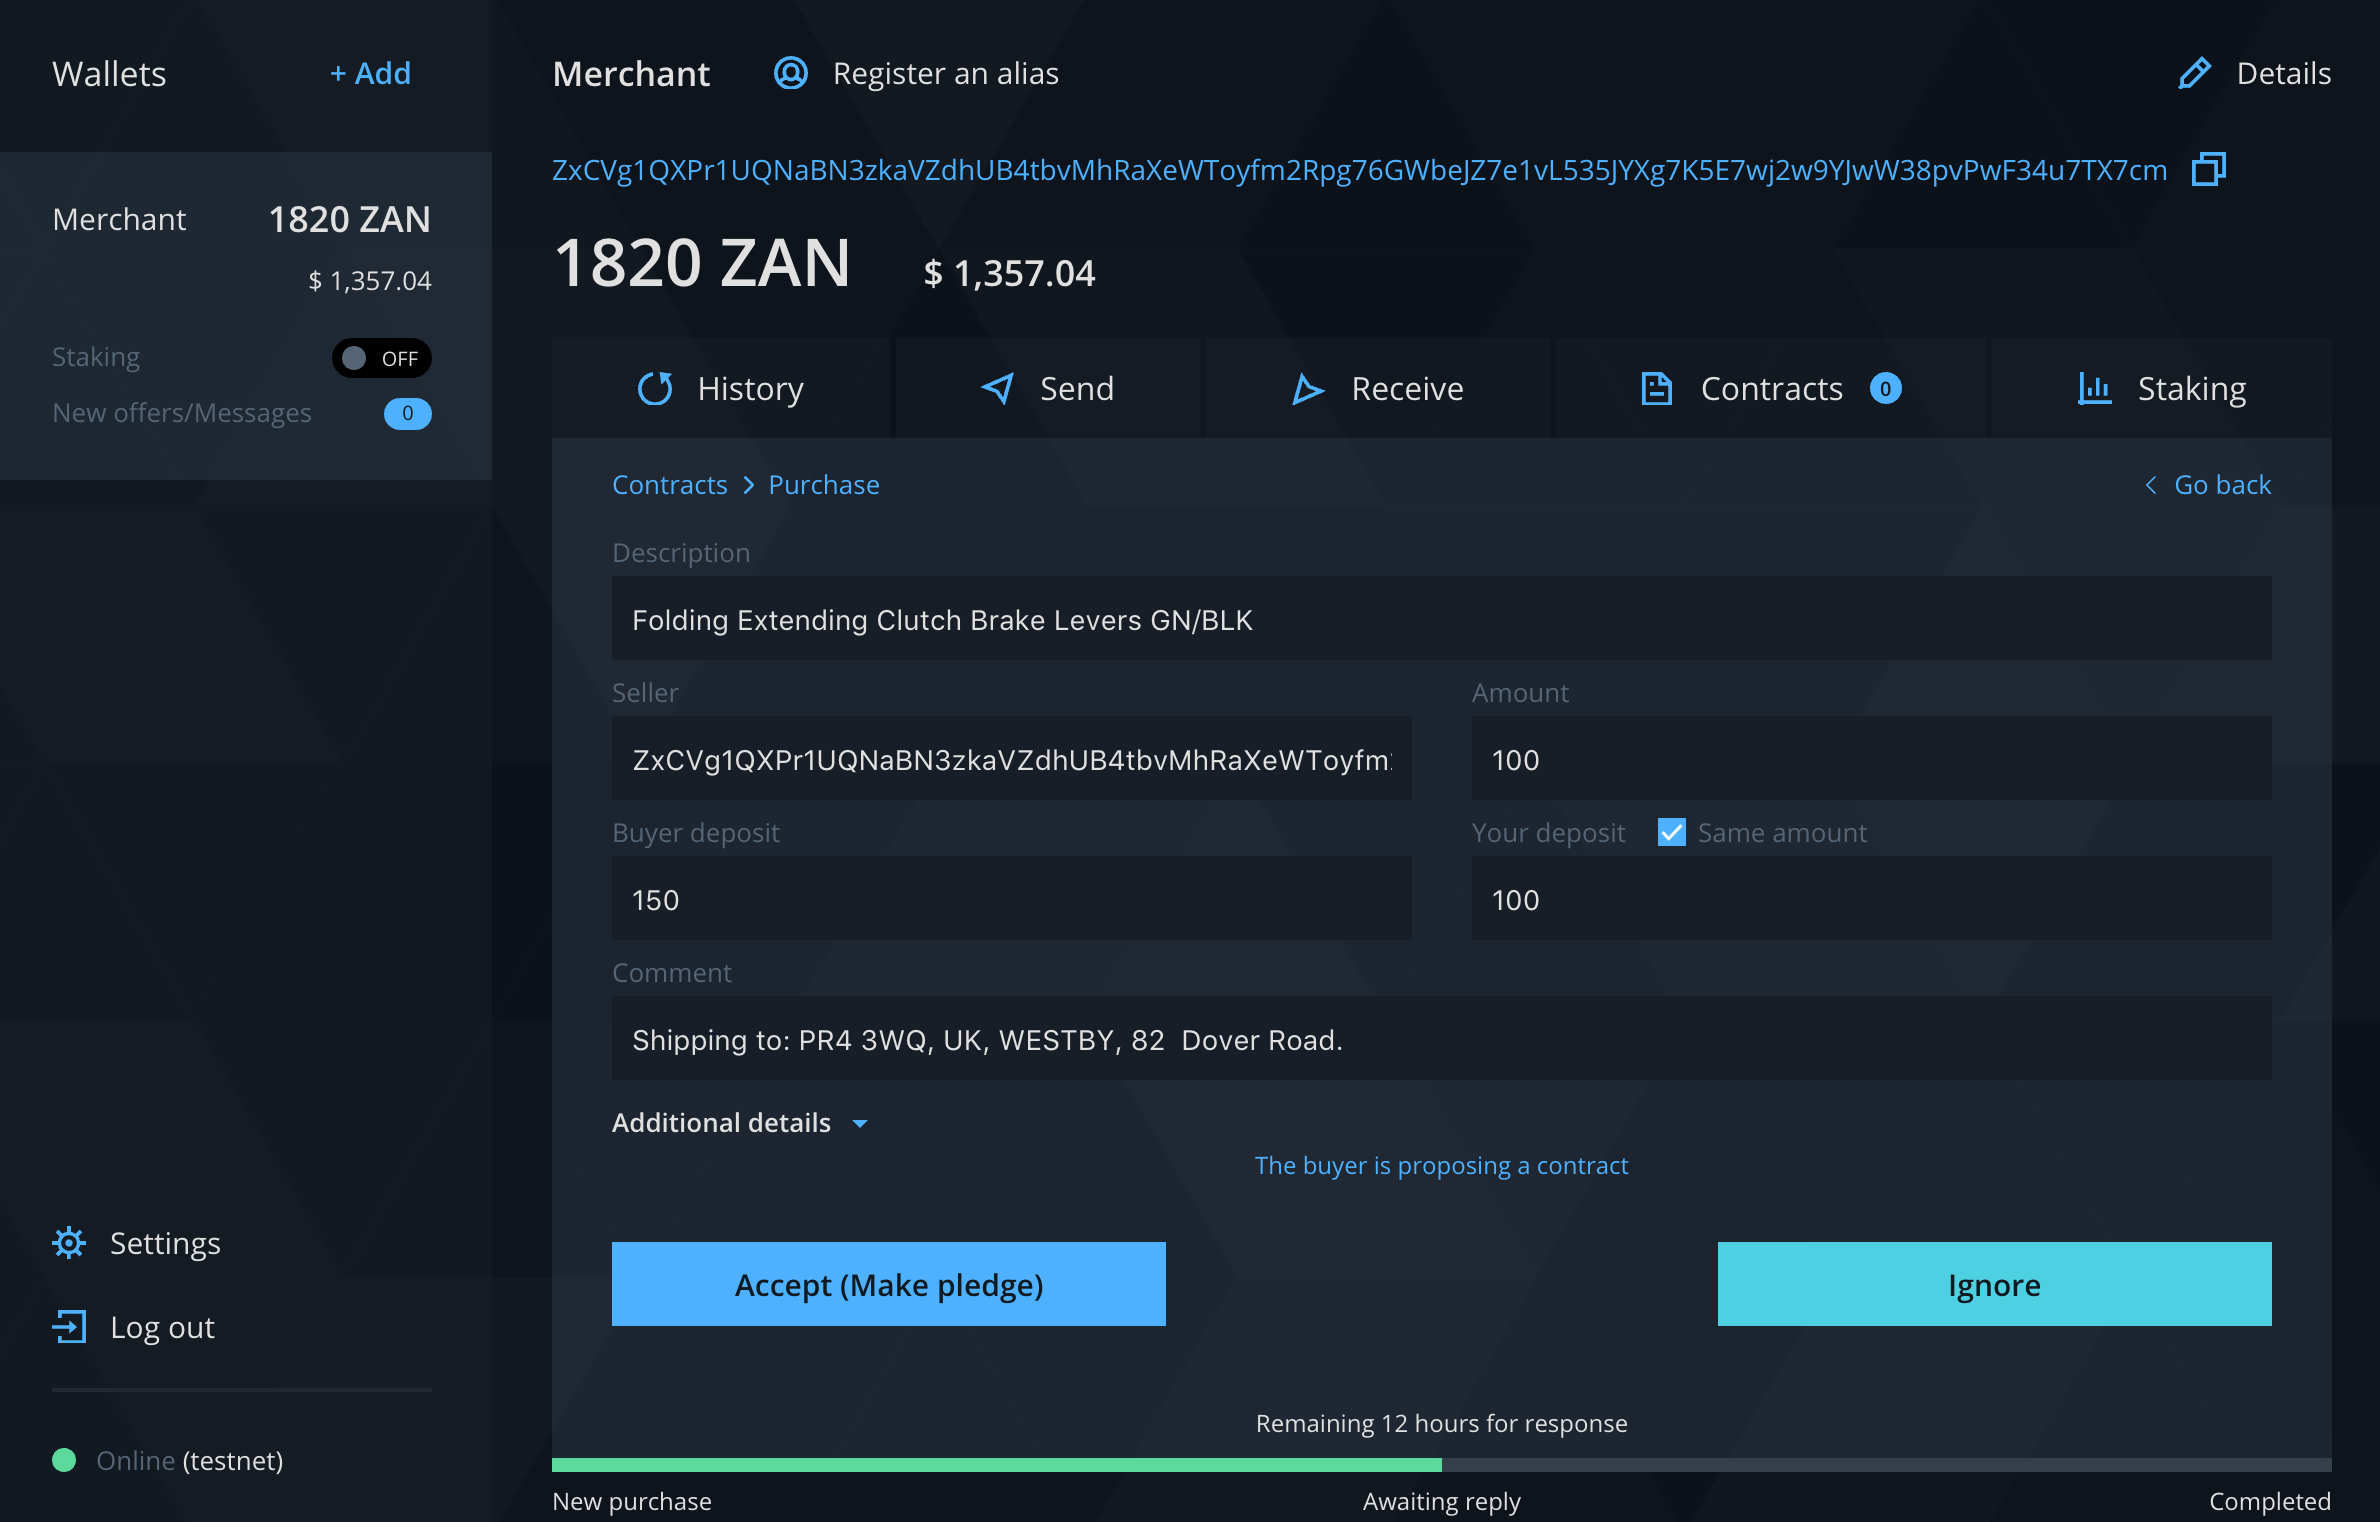Uncheck the Same amount checkbox
2380x1522 pixels.
click(1671, 832)
